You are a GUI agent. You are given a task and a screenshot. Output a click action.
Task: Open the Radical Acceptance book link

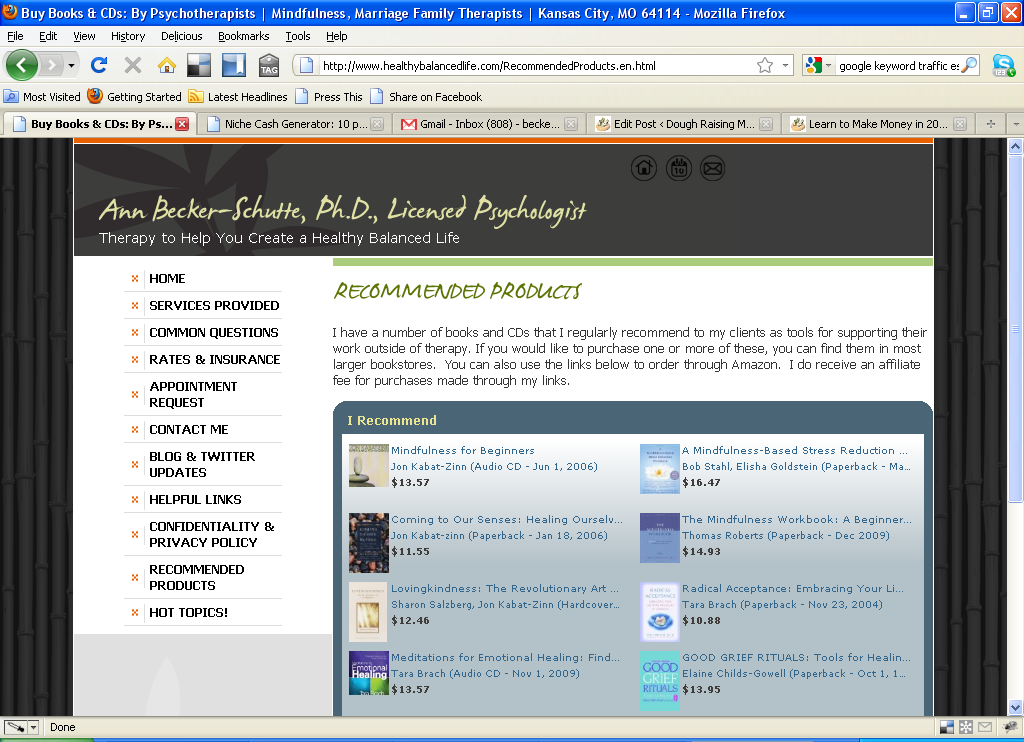click(x=793, y=589)
